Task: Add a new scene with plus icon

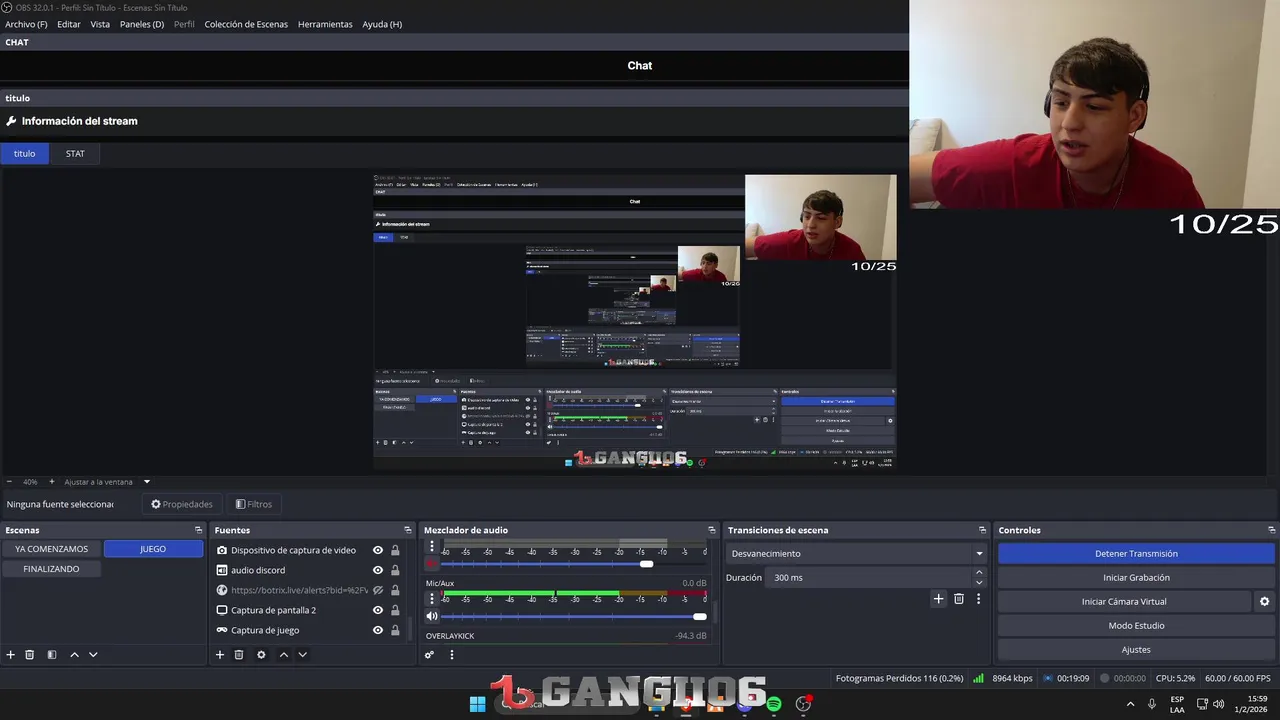Action: click(11, 655)
